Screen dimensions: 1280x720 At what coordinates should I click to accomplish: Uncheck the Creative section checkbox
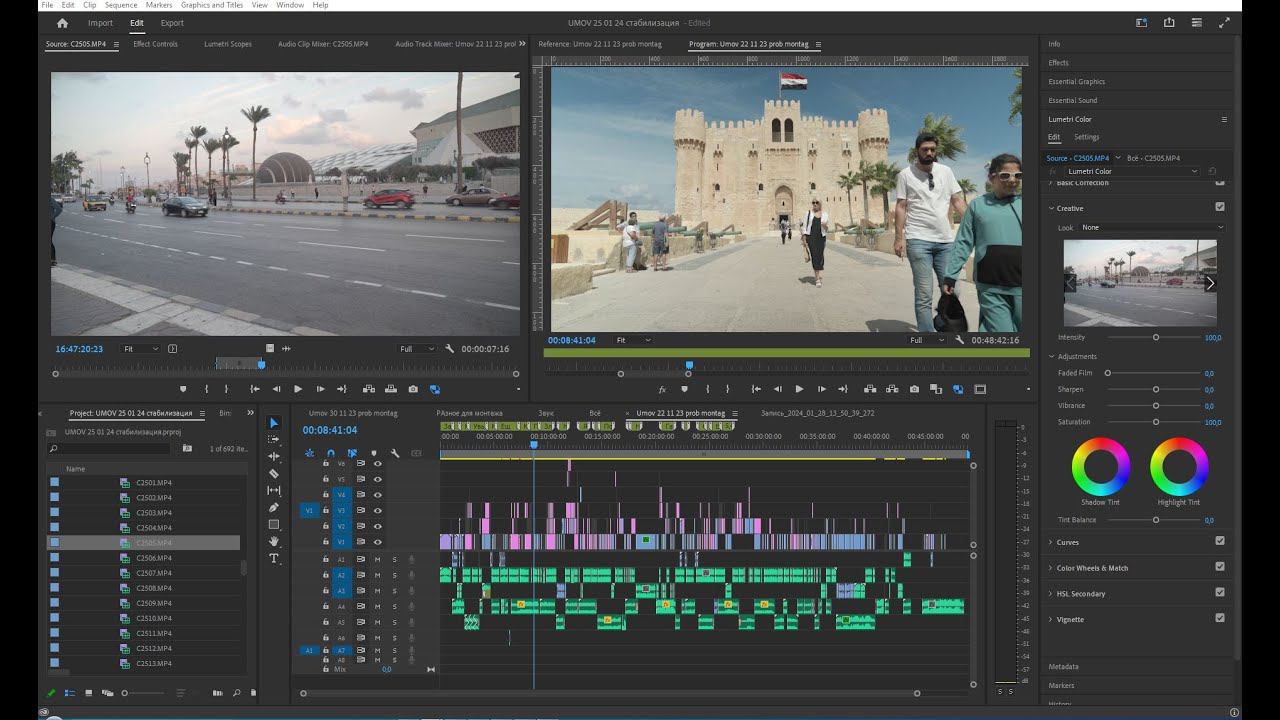[x=1219, y=207]
